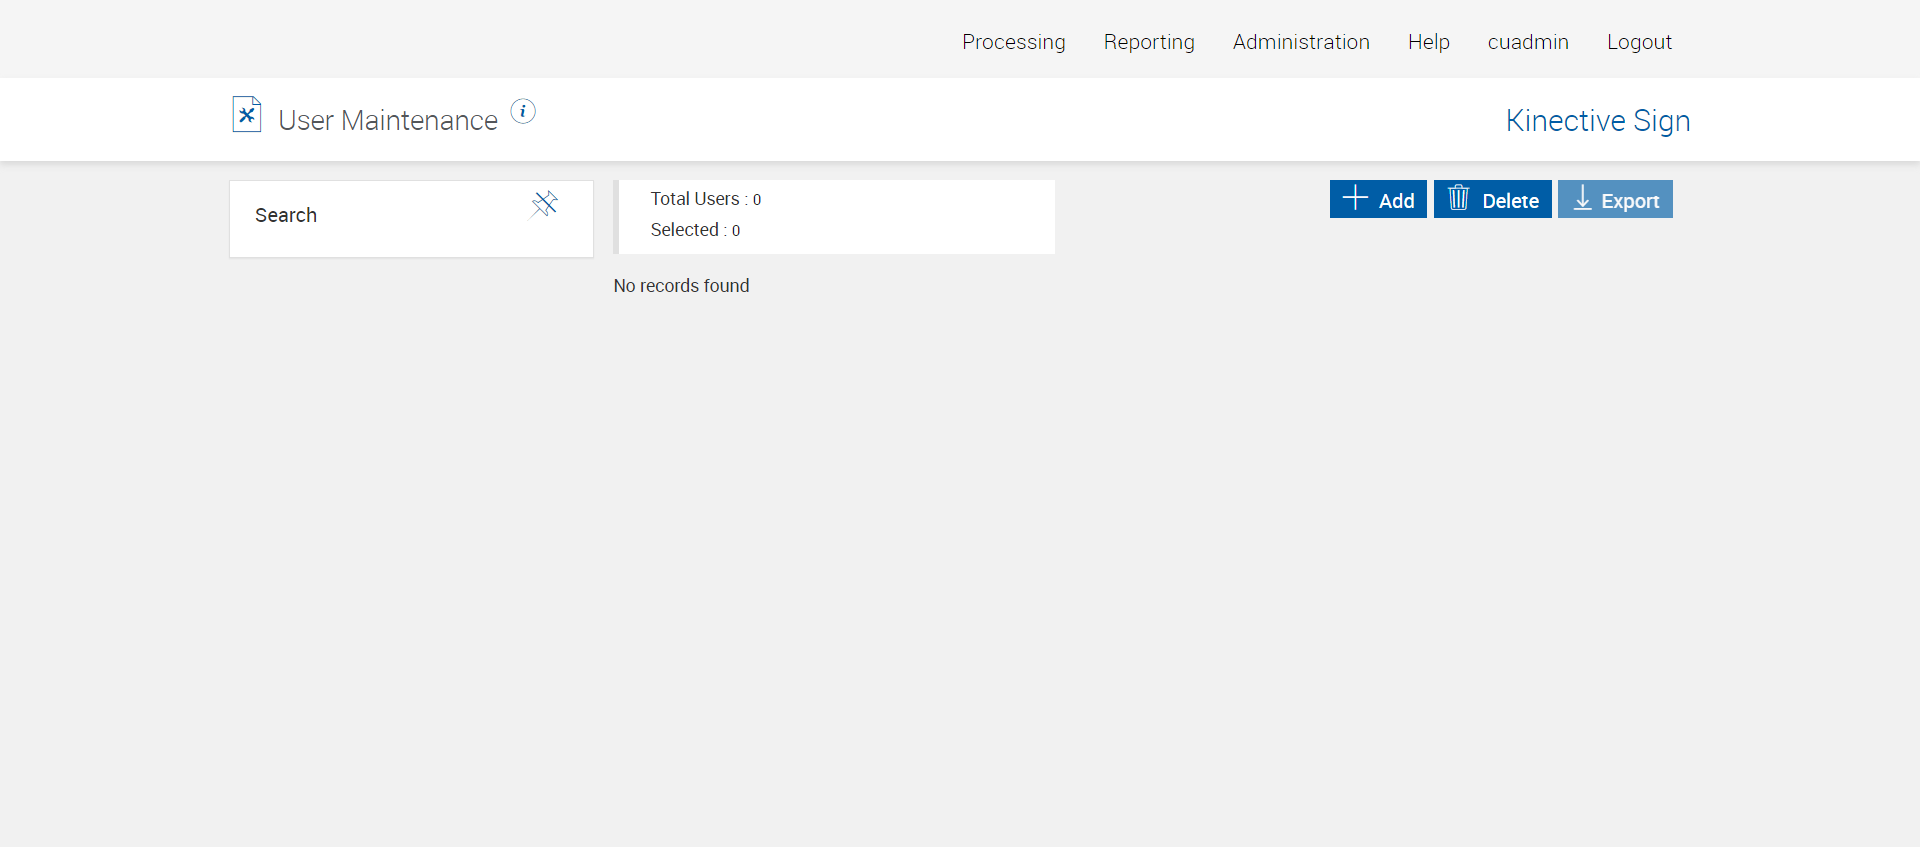This screenshot has height=847, width=1920.
Task: Click the User Maintenance heading text
Action: pyautogui.click(x=388, y=121)
